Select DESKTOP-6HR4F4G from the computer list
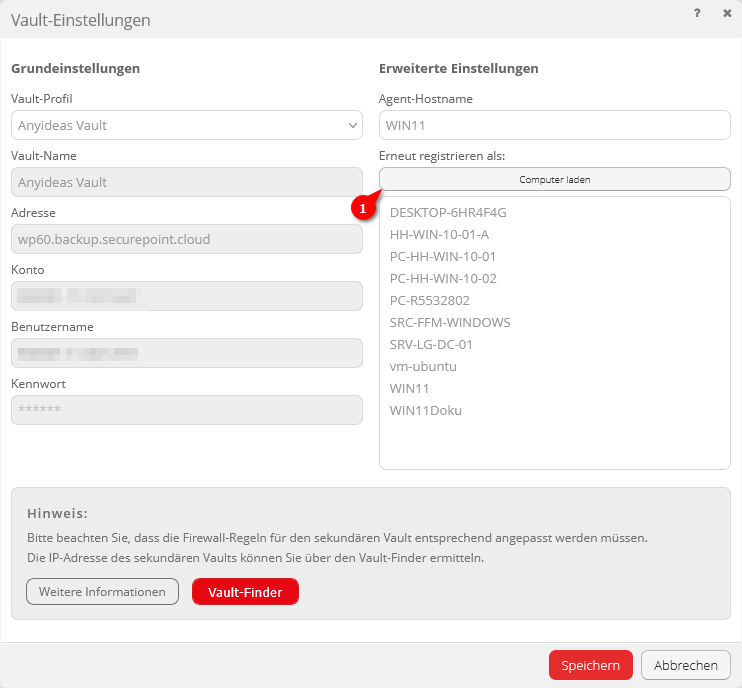The image size is (742, 688). point(448,212)
